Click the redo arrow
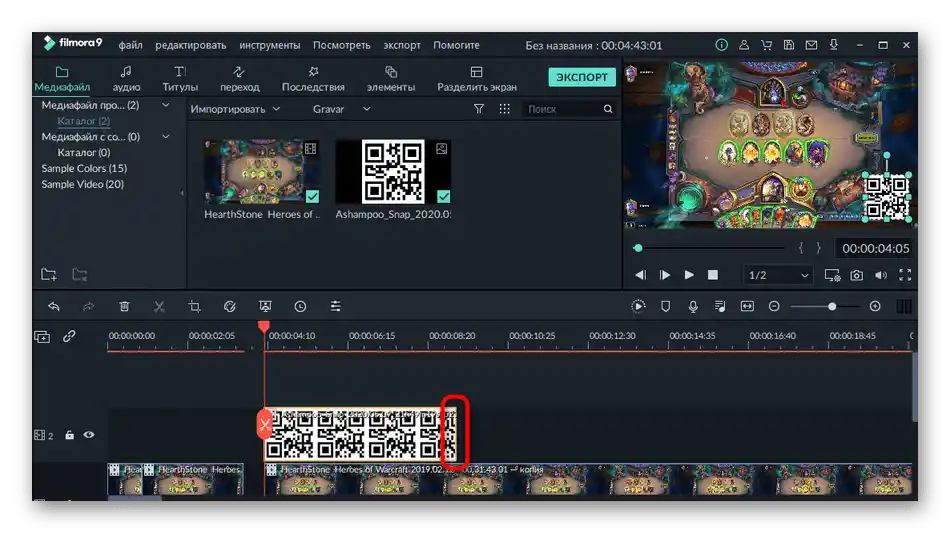Screen dimensions: 950x533 pos(88,306)
